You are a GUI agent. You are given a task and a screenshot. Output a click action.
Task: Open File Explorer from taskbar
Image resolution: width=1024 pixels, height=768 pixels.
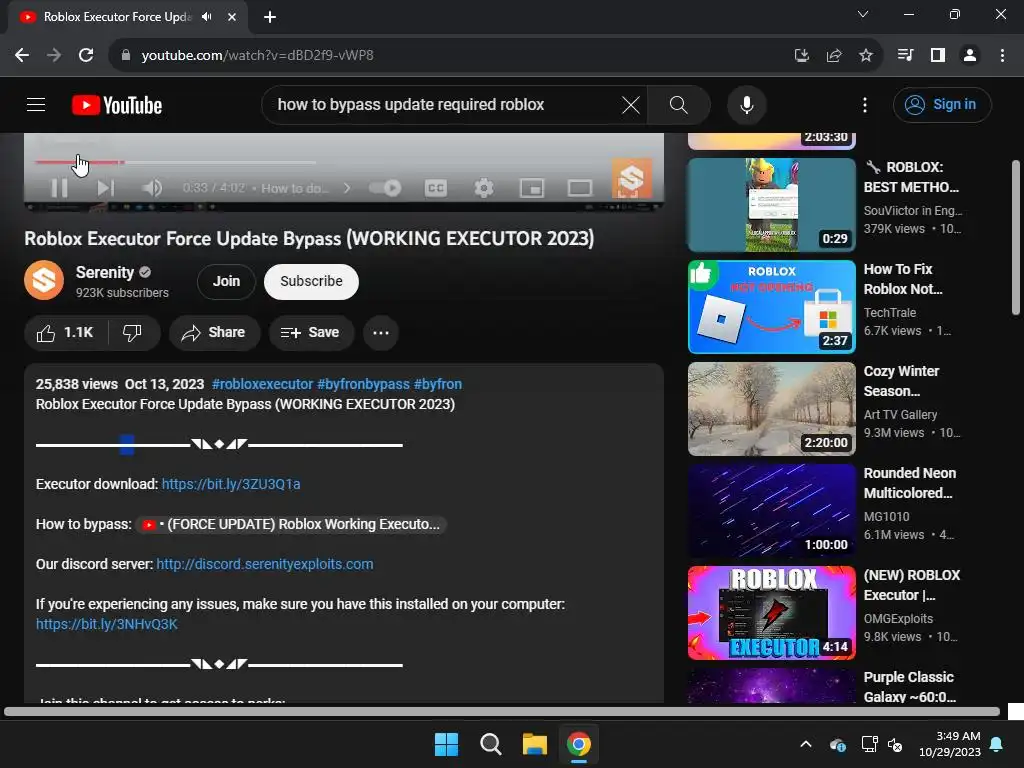point(534,744)
